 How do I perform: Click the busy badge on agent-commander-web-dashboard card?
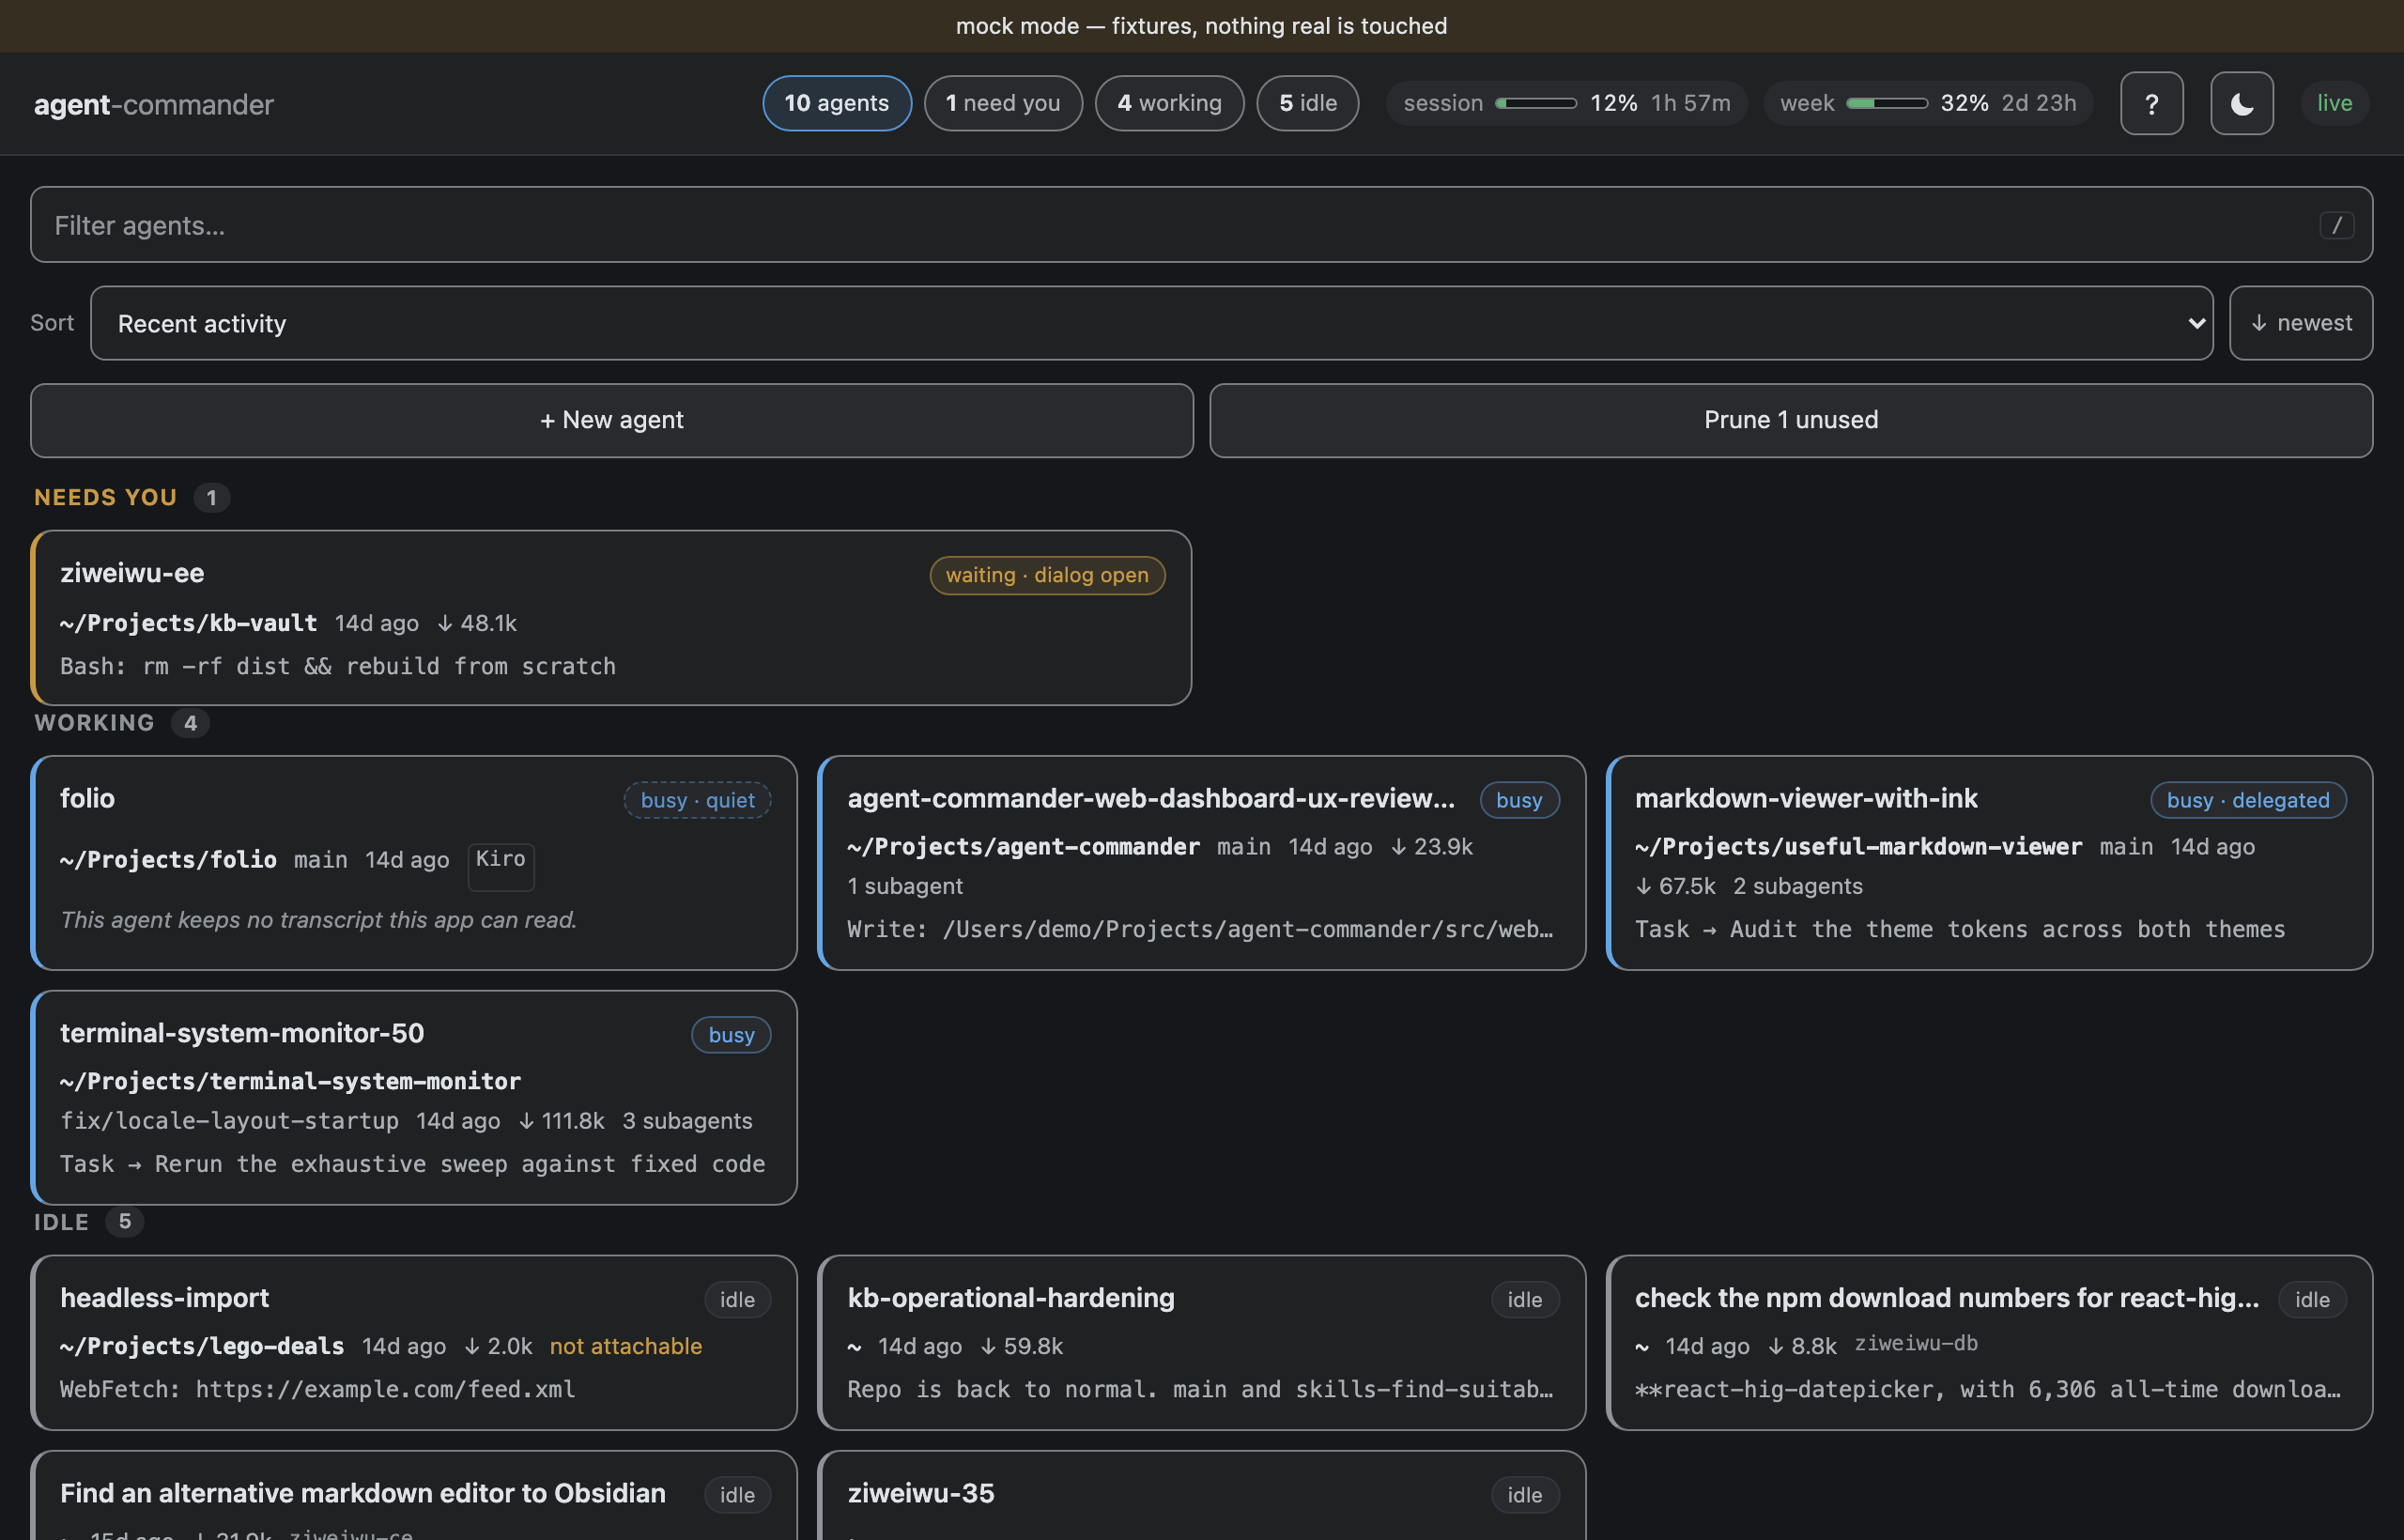pyautogui.click(x=1519, y=800)
